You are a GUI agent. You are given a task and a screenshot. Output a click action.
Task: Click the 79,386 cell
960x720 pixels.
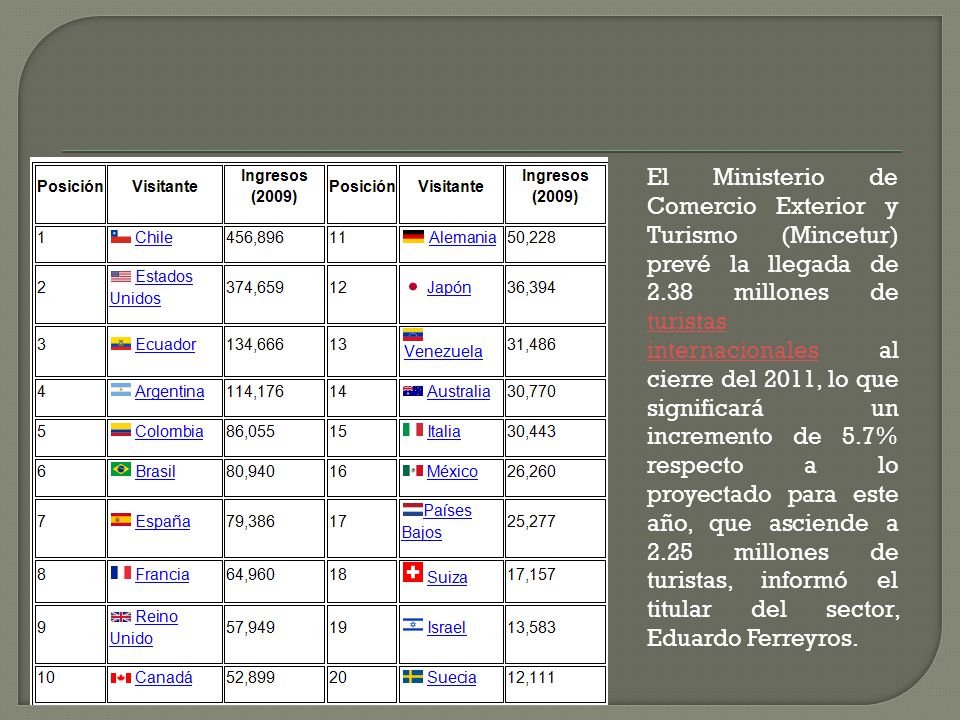click(274, 528)
